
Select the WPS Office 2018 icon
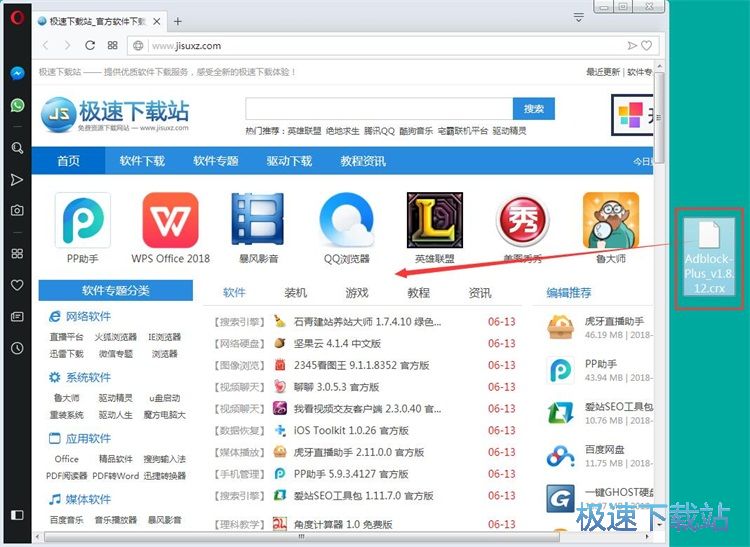(x=171, y=220)
